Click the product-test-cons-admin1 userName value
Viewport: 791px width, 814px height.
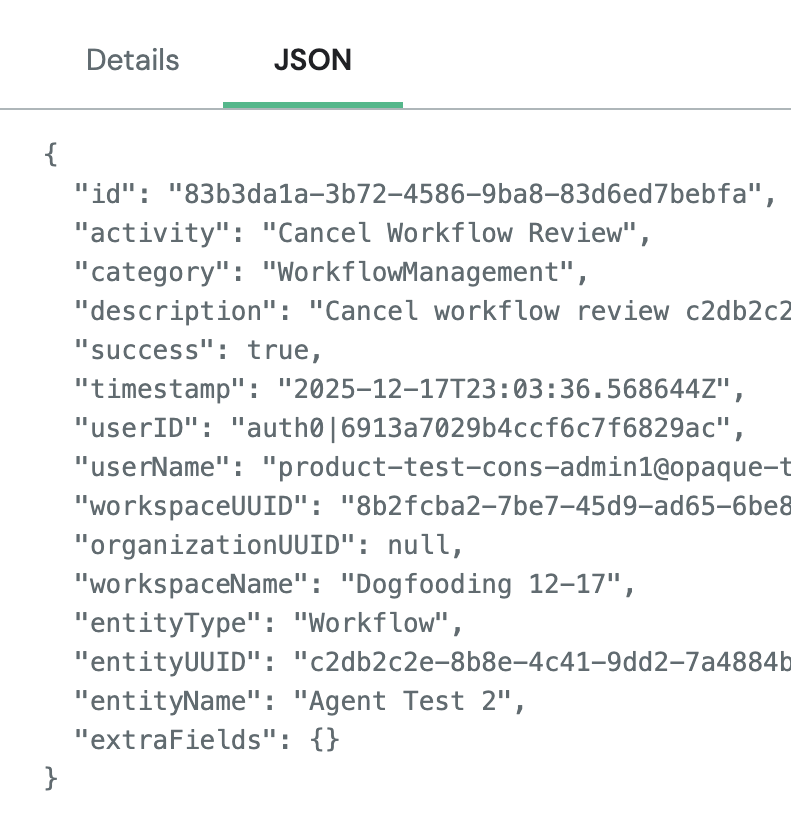525,467
